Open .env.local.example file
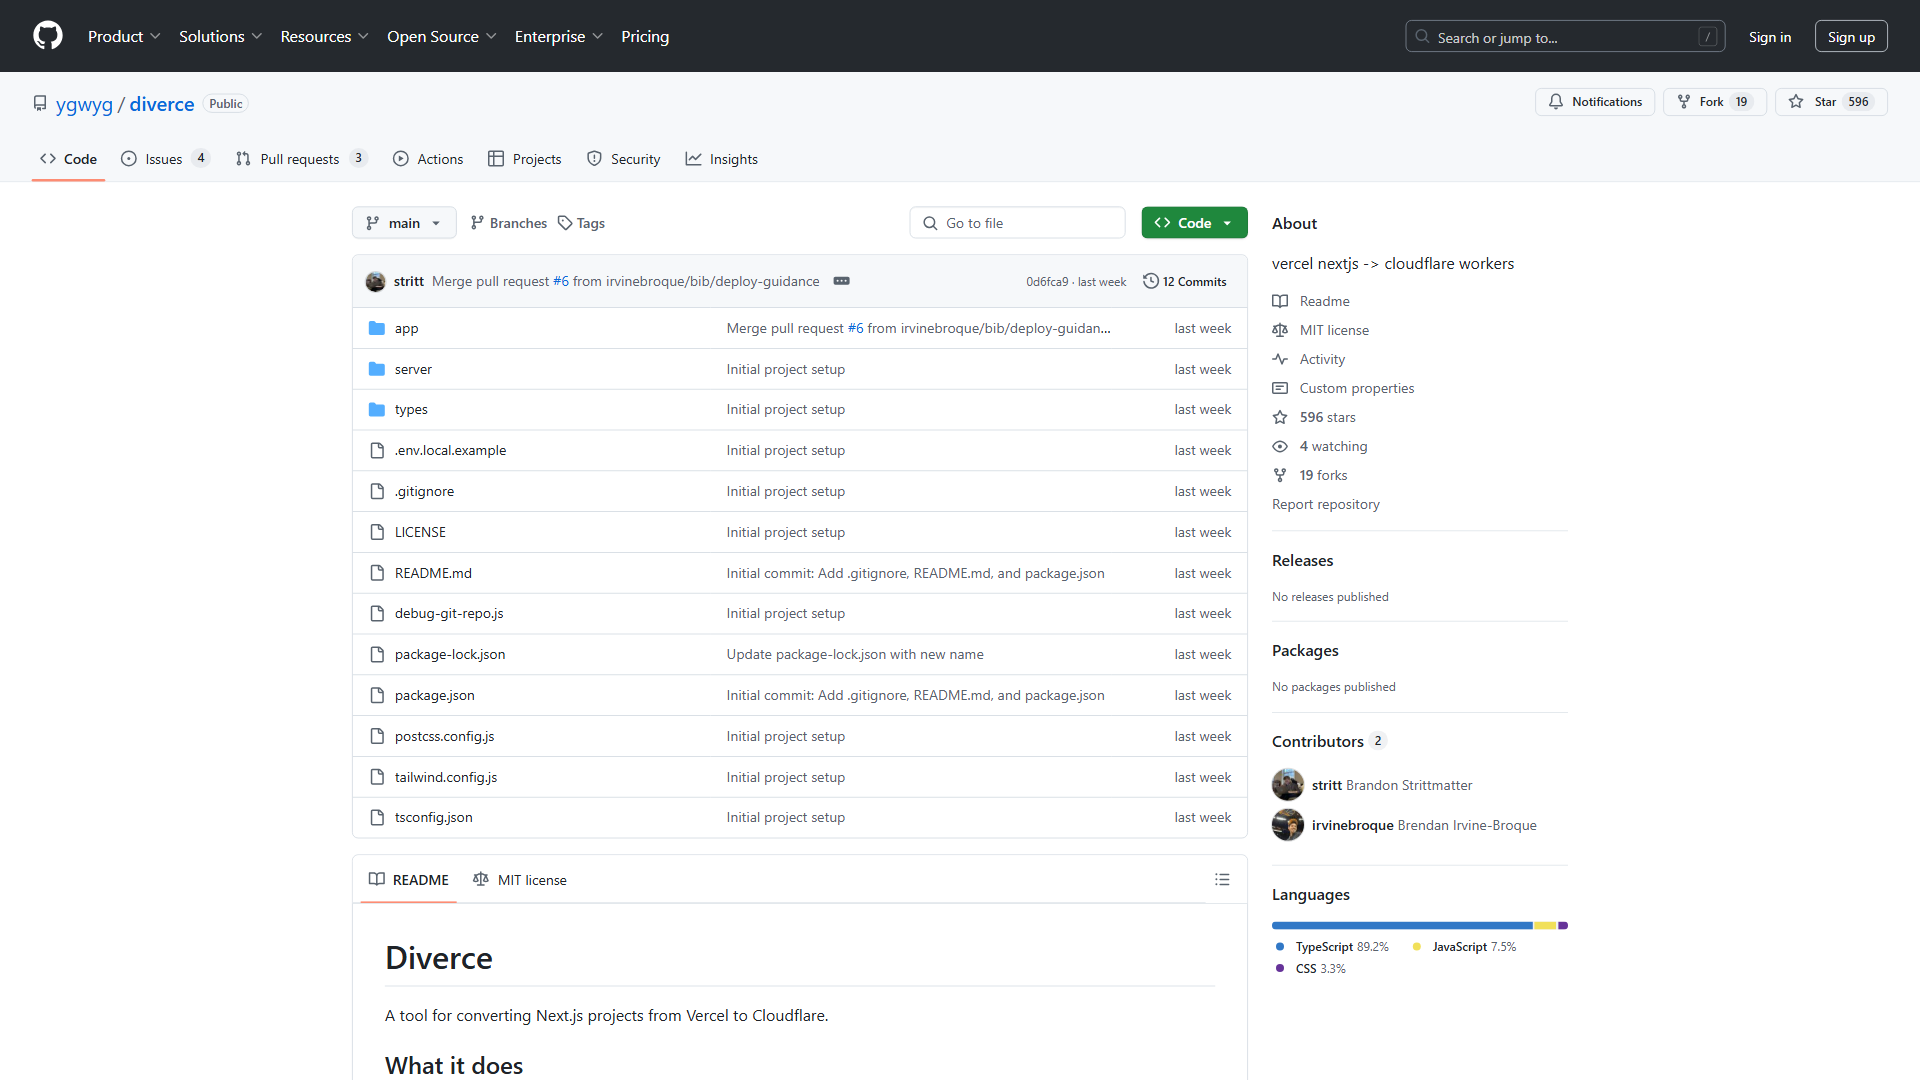The image size is (1920, 1080). pyautogui.click(x=451, y=450)
